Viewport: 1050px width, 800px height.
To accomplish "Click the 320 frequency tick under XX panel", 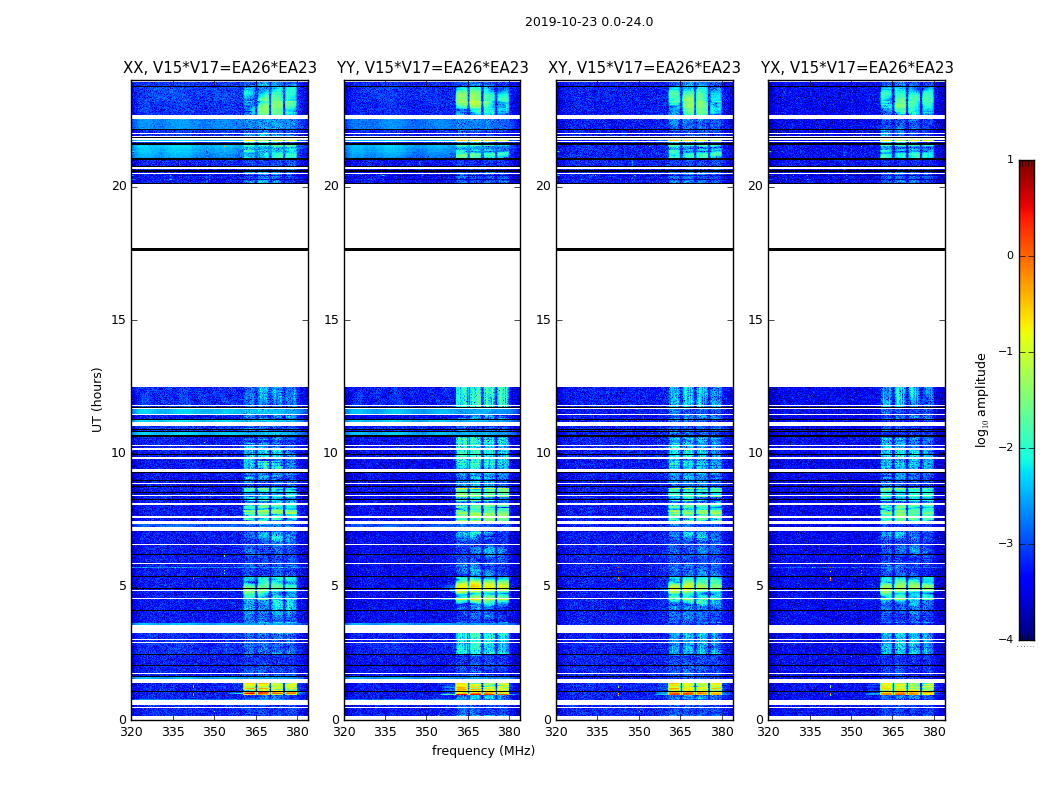I will click(131, 731).
